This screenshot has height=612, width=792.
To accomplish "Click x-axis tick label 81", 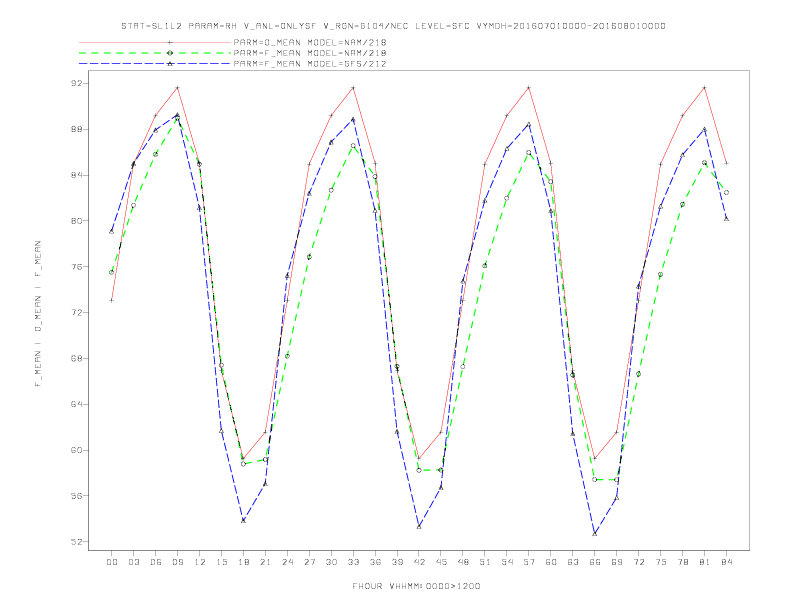I will pos(705,562).
